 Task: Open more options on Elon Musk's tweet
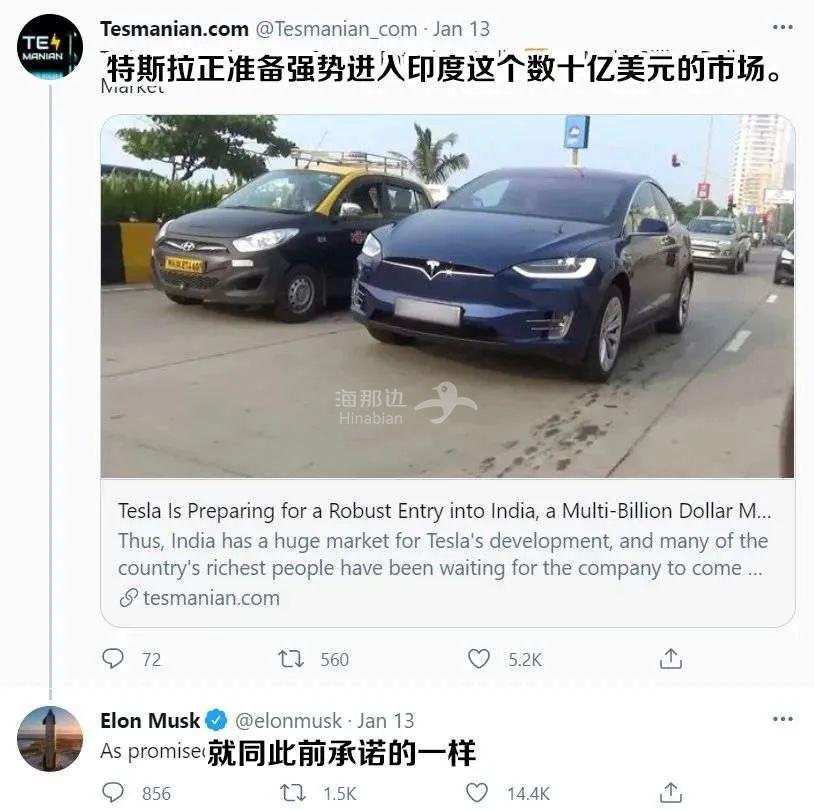(x=782, y=720)
